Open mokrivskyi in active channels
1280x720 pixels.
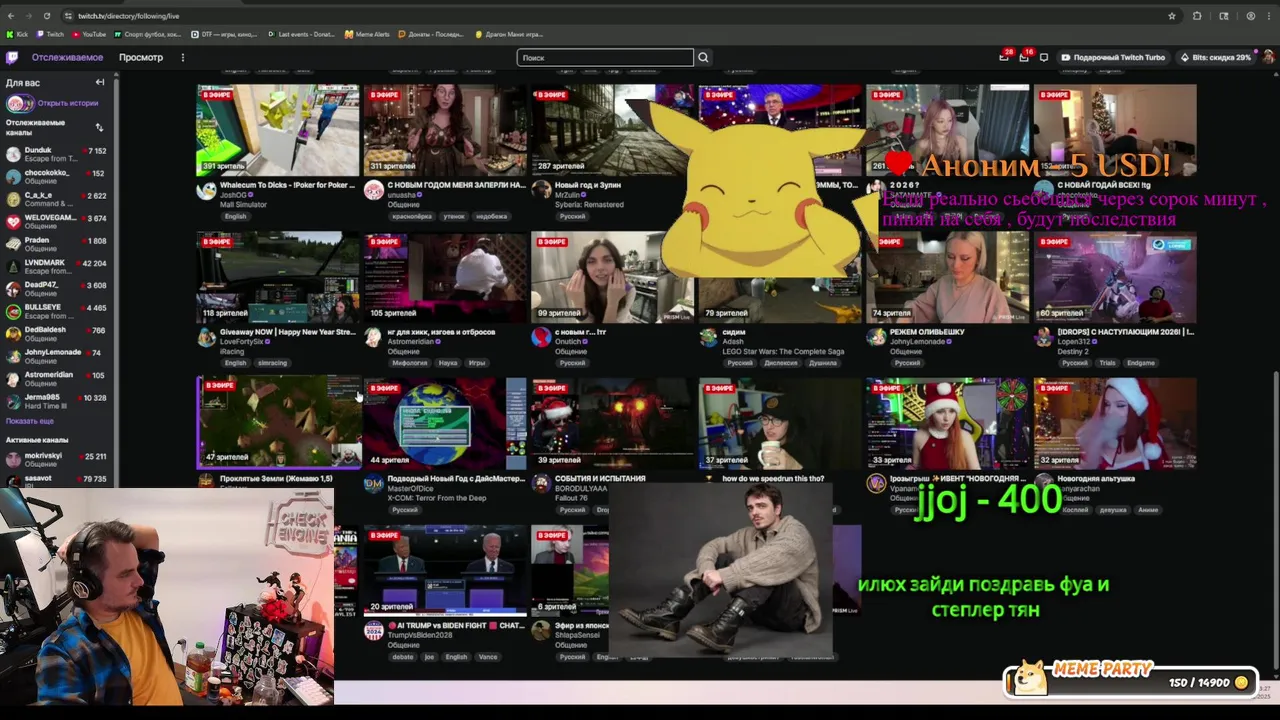click(56, 459)
